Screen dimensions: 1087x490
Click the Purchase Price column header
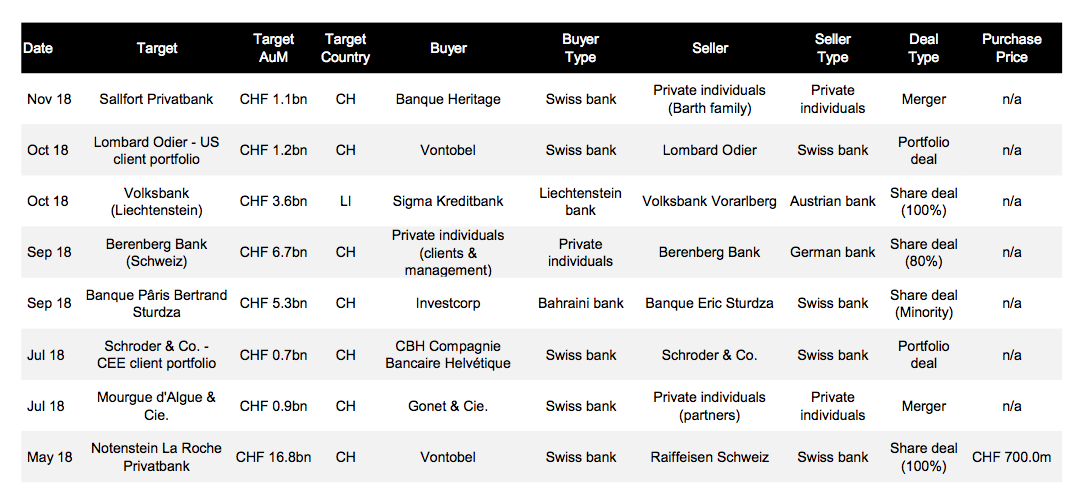click(1011, 48)
